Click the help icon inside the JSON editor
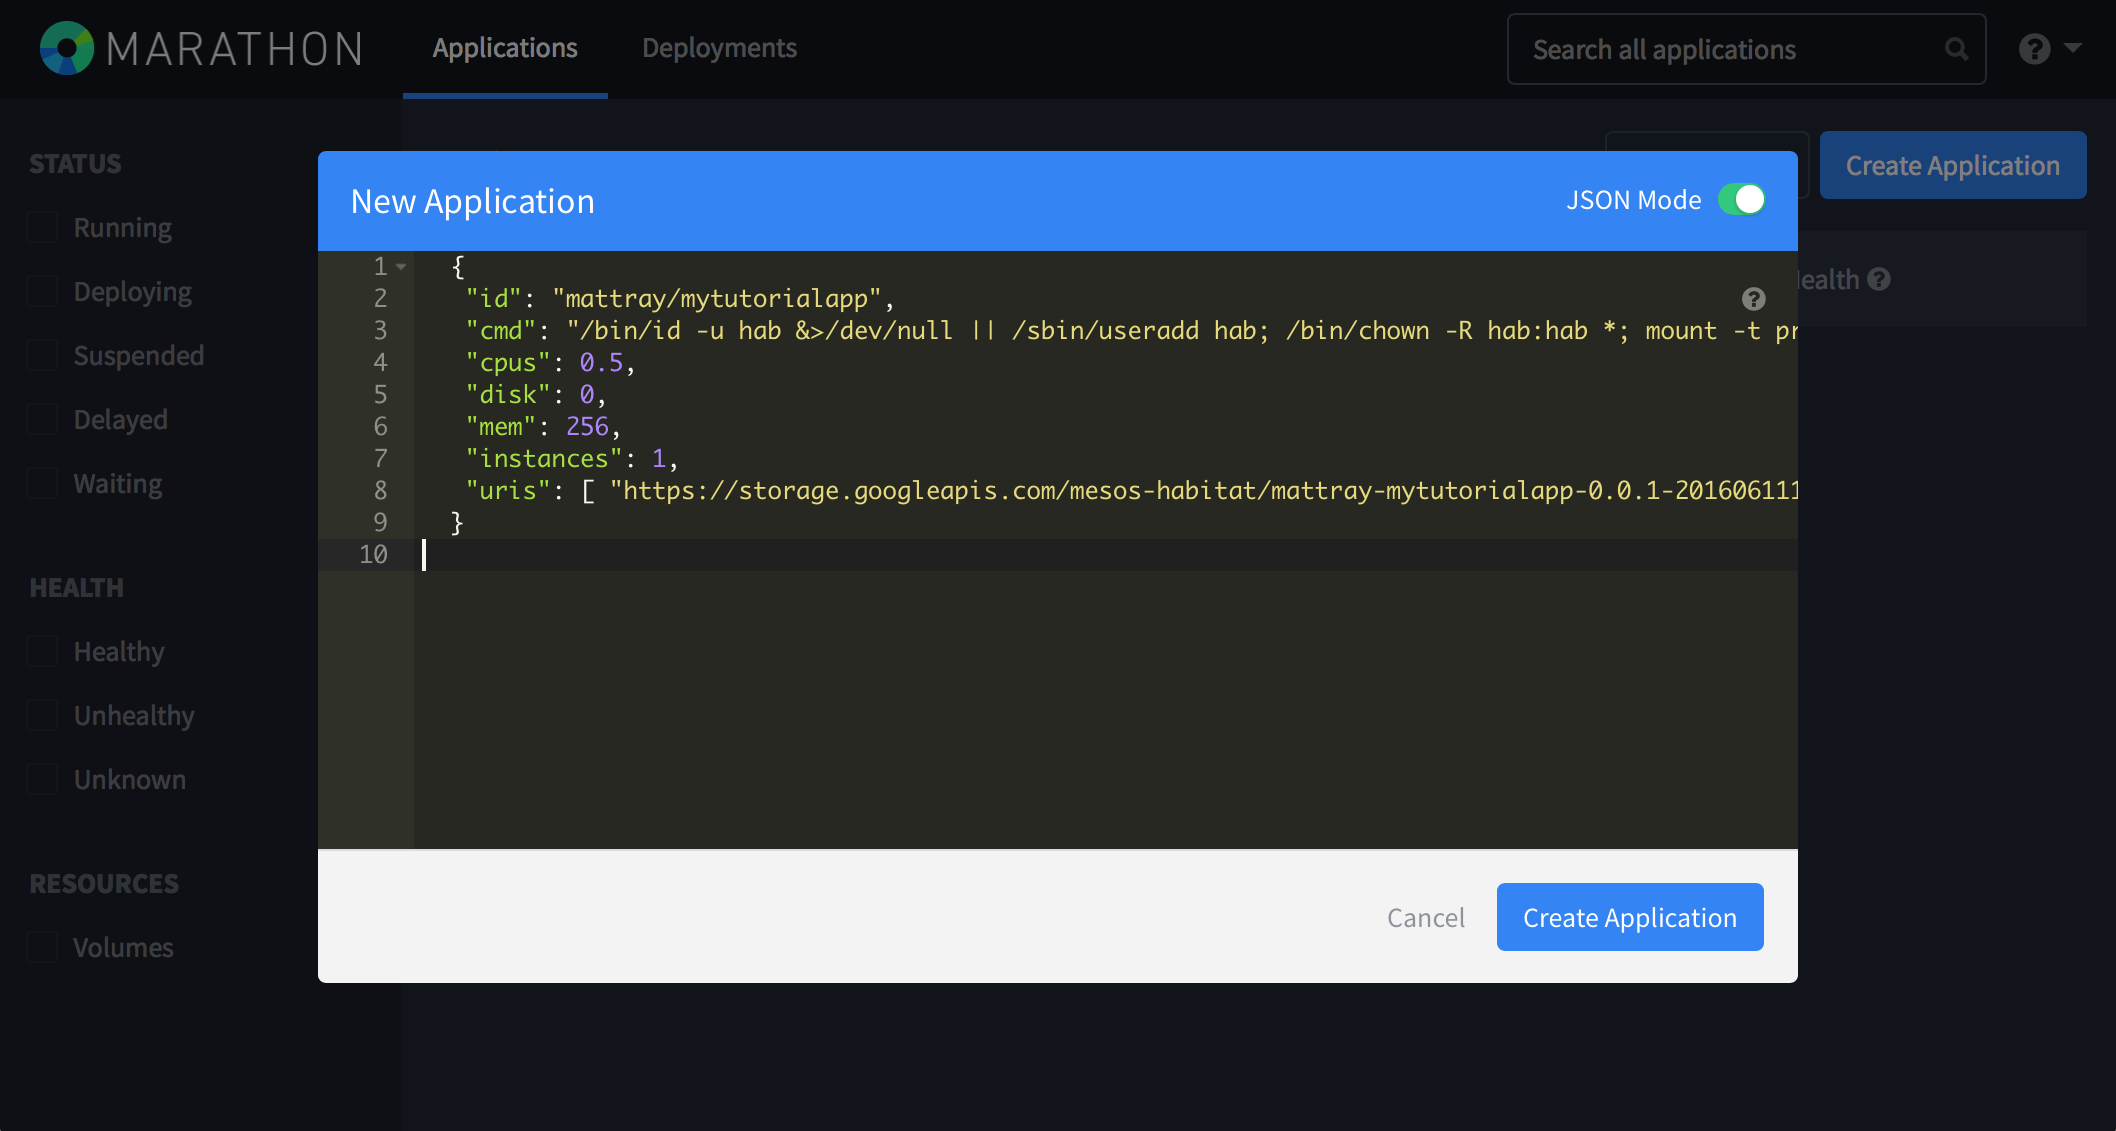Viewport: 2116px width, 1131px height. (x=1753, y=298)
